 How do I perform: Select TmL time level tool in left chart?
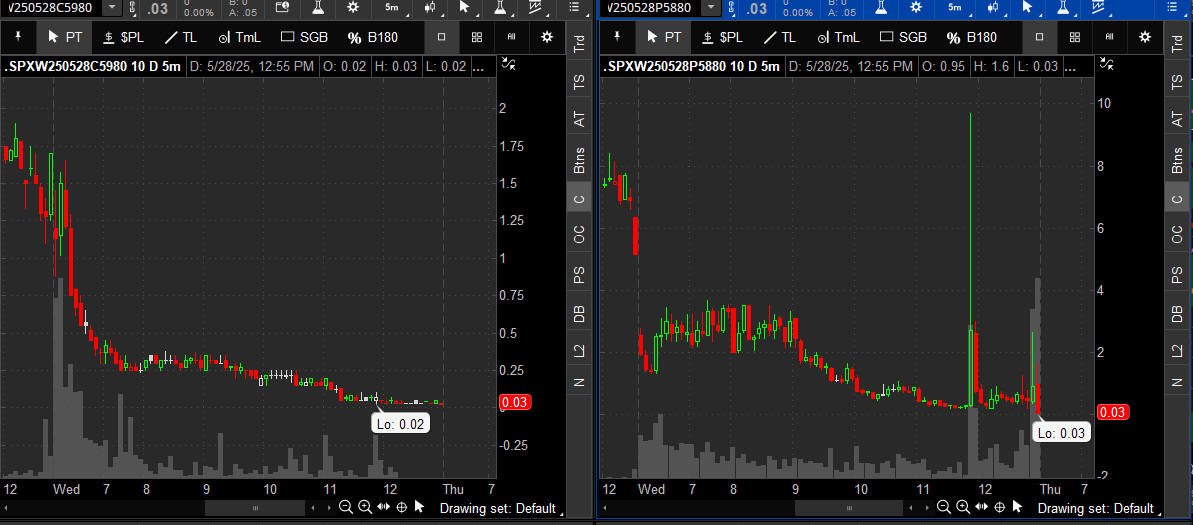click(239, 37)
